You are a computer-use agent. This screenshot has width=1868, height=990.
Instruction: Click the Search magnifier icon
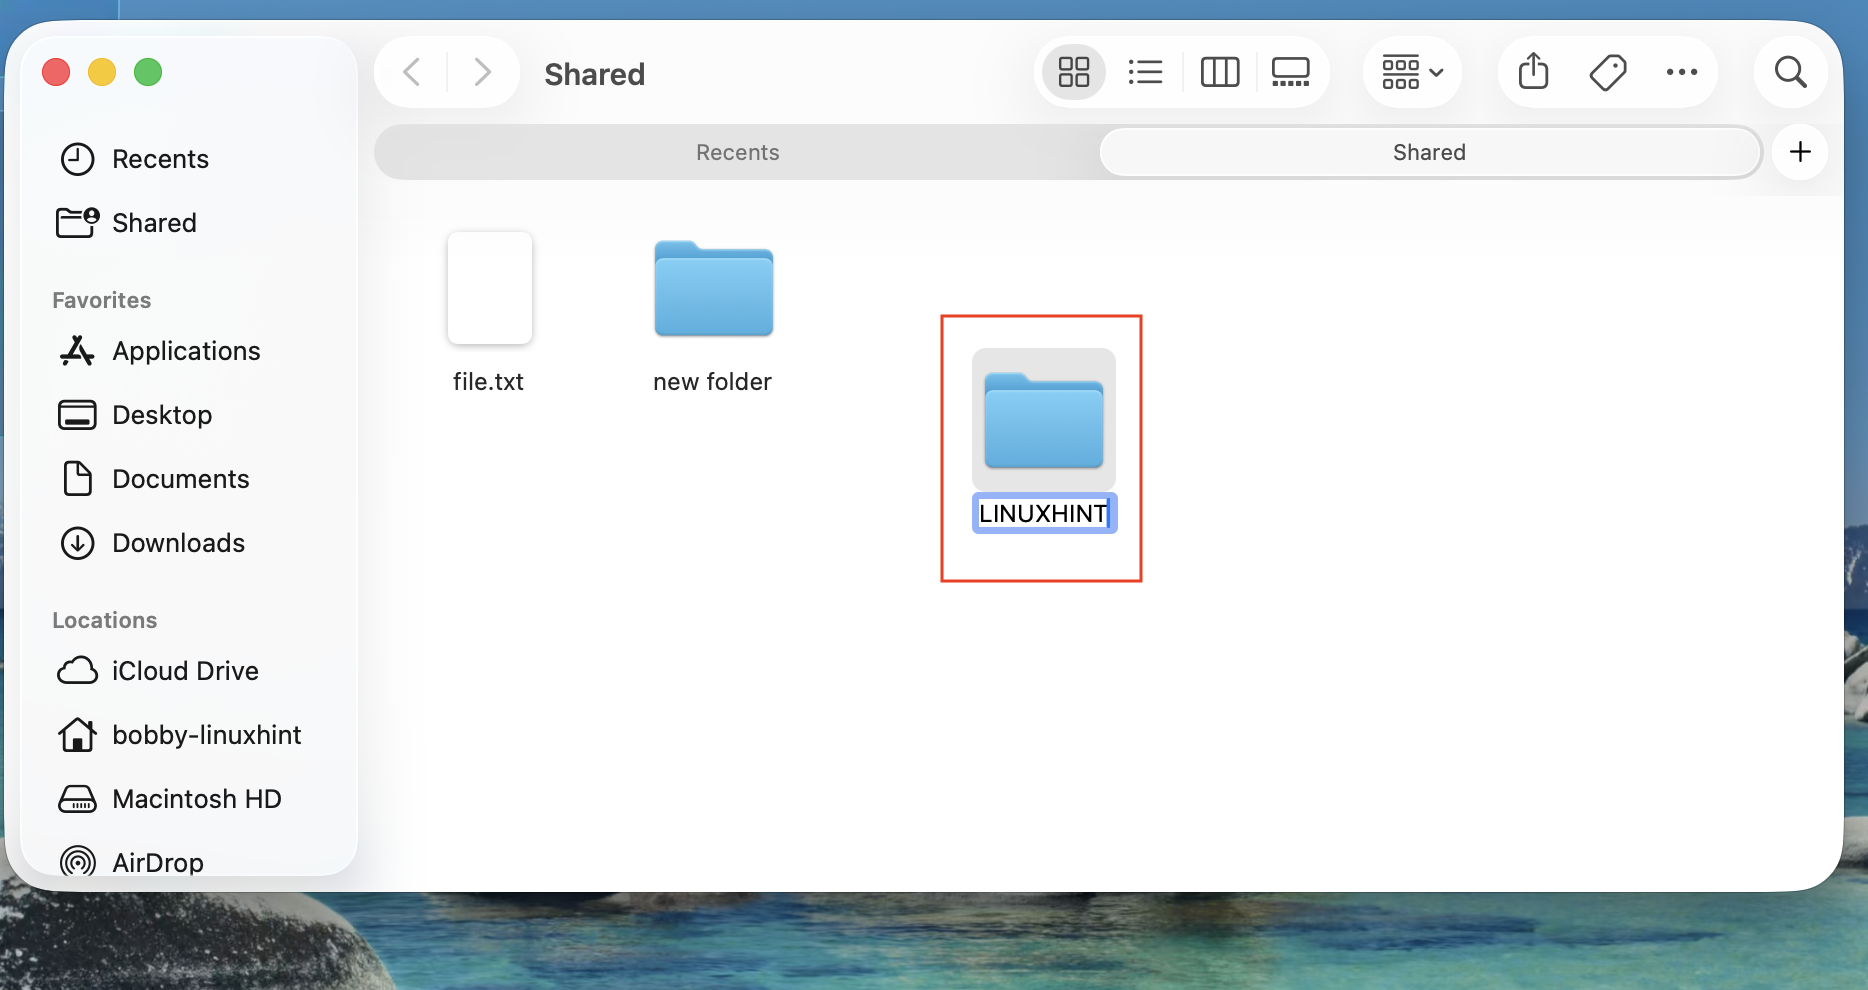click(1790, 72)
